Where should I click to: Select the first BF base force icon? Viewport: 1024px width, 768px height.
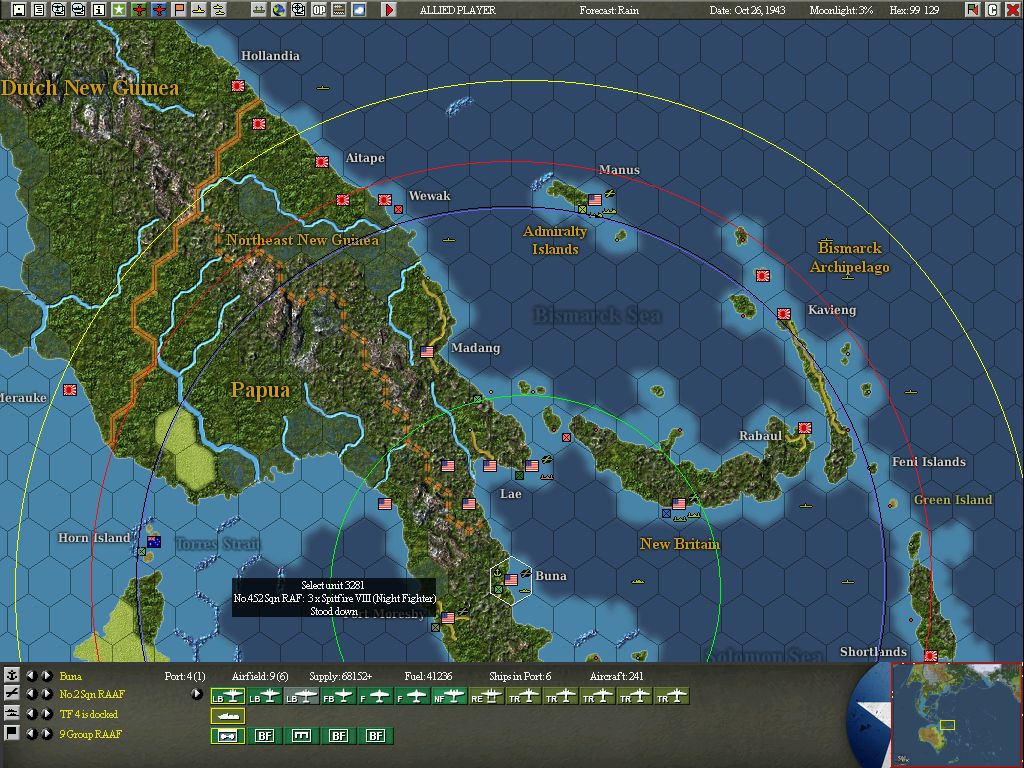click(x=264, y=736)
